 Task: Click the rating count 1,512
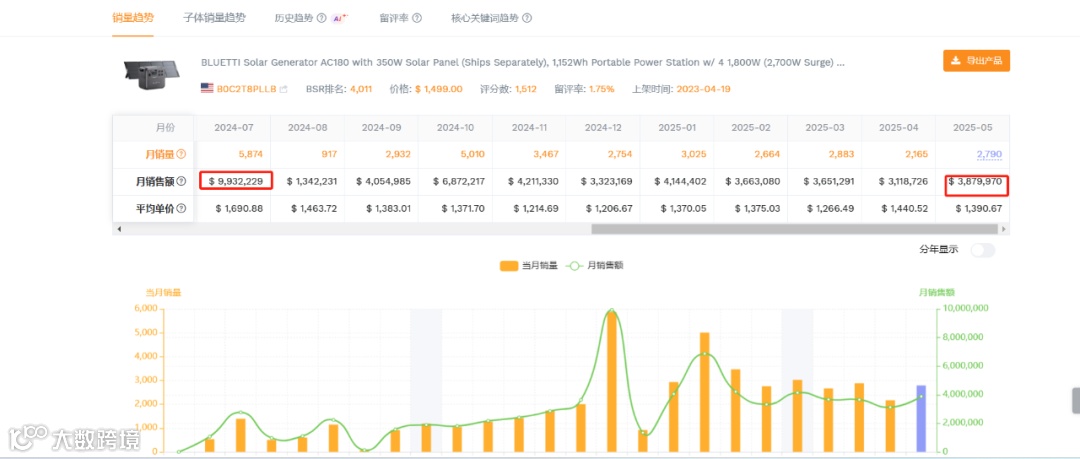[526, 89]
